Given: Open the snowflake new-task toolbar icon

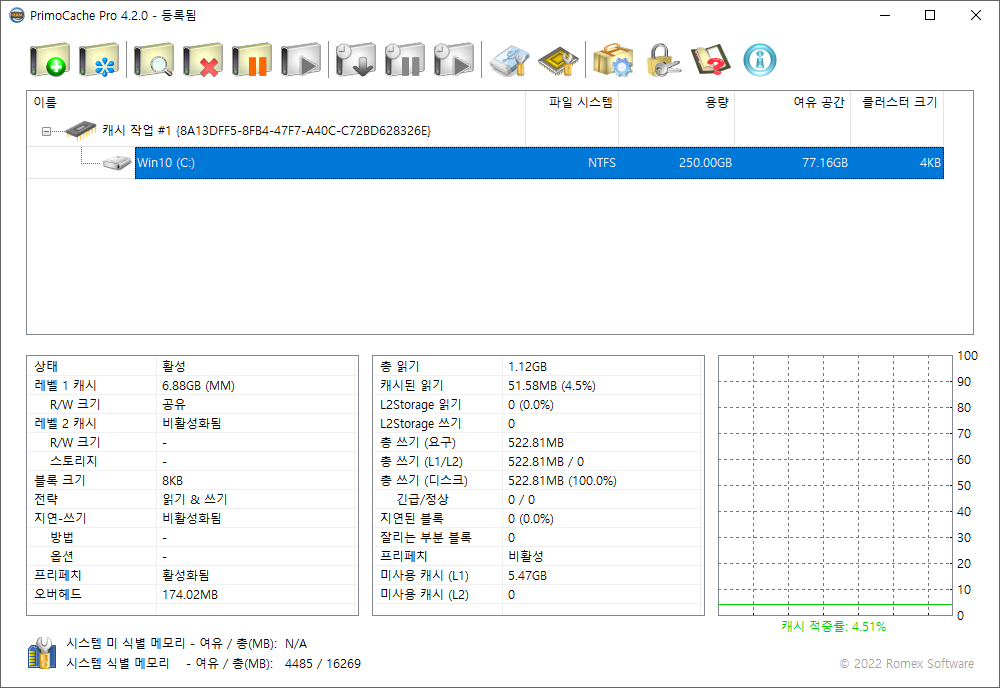Looking at the screenshot, I should tap(99, 60).
